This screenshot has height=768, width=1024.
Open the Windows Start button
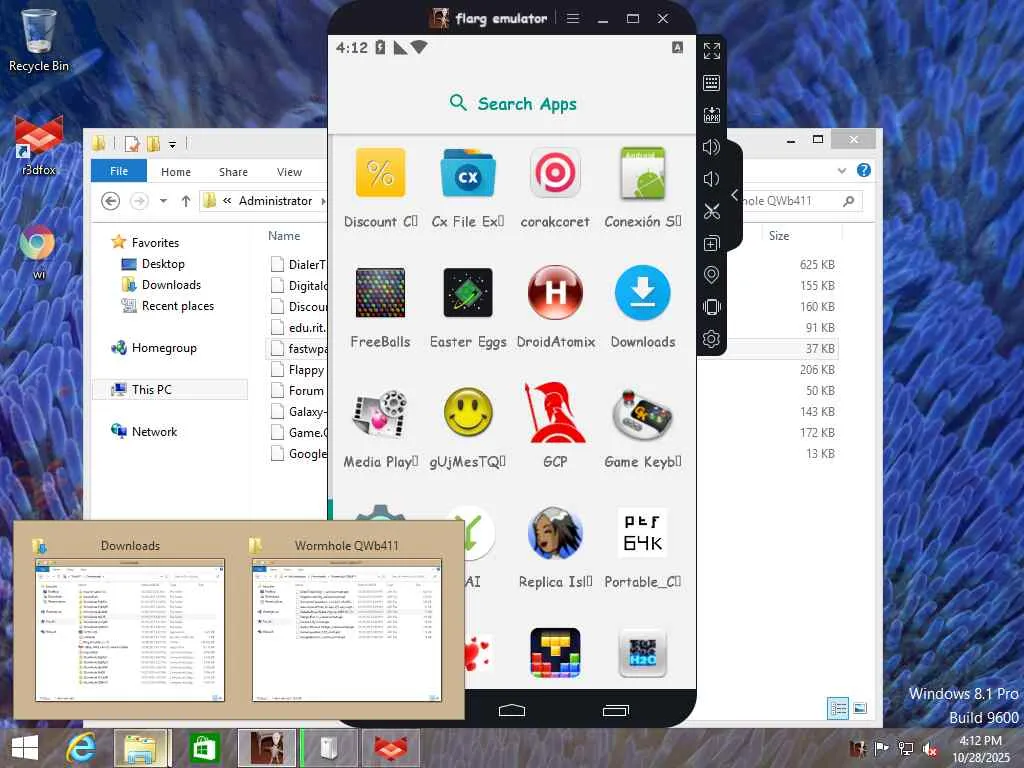pyautogui.click(x=25, y=748)
